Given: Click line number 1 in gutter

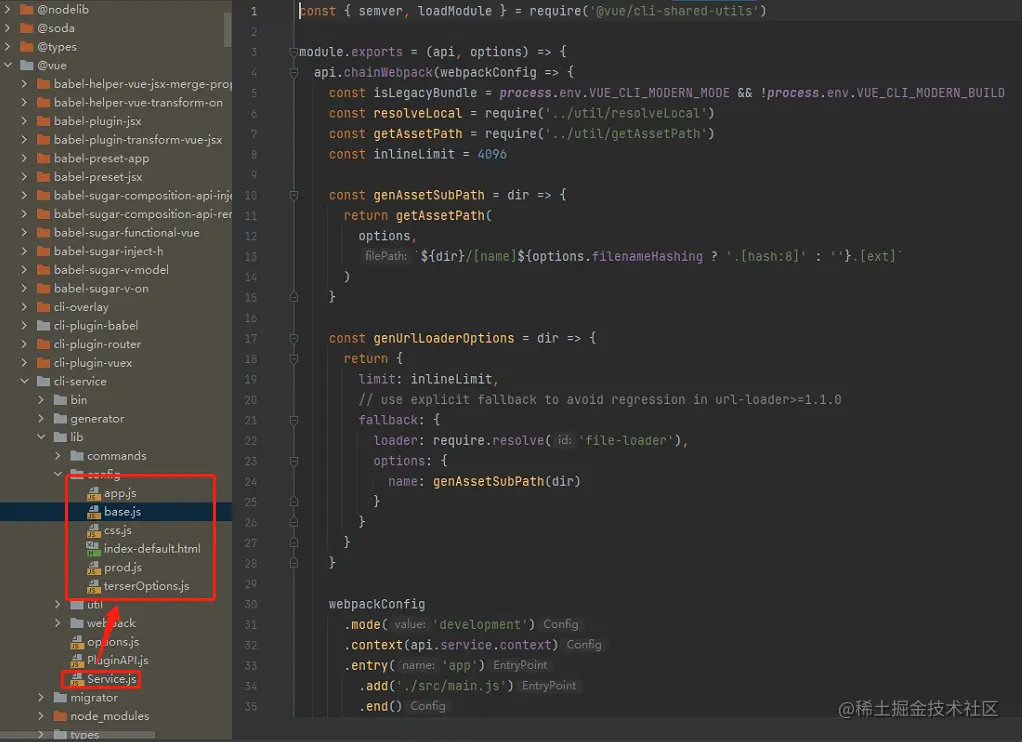Looking at the screenshot, I should click(x=254, y=11).
